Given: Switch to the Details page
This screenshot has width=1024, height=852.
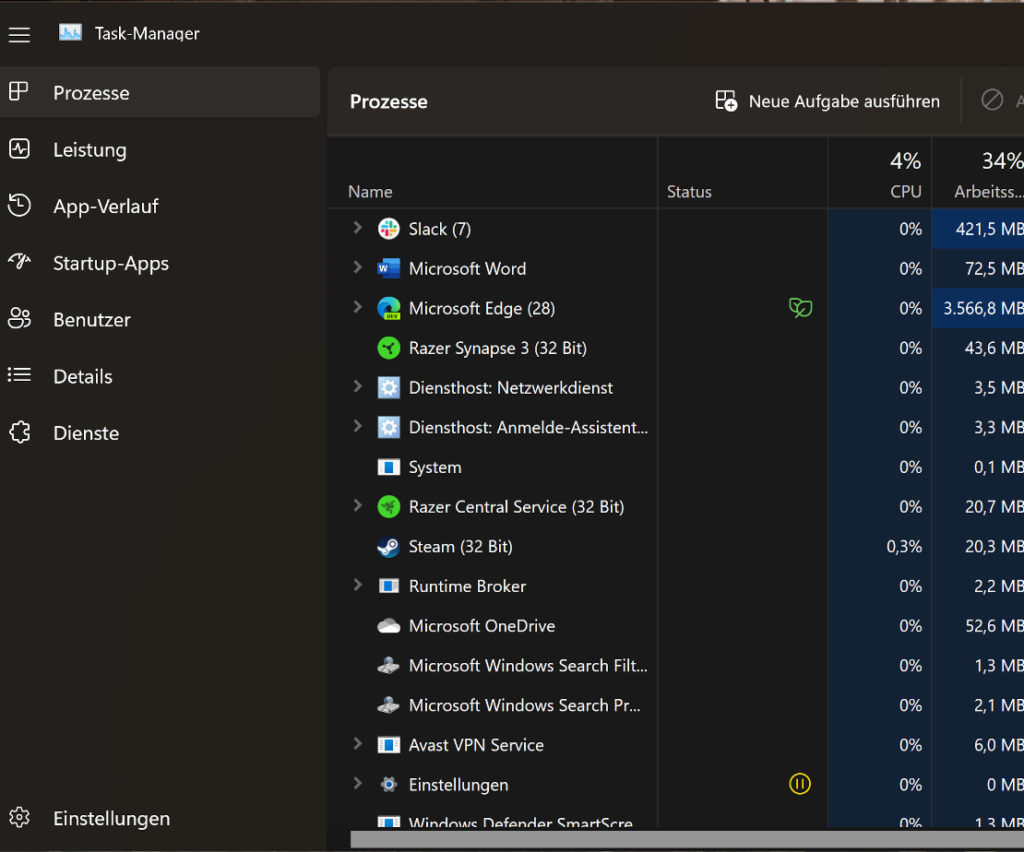Looking at the screenshot, I should [160, 376].
